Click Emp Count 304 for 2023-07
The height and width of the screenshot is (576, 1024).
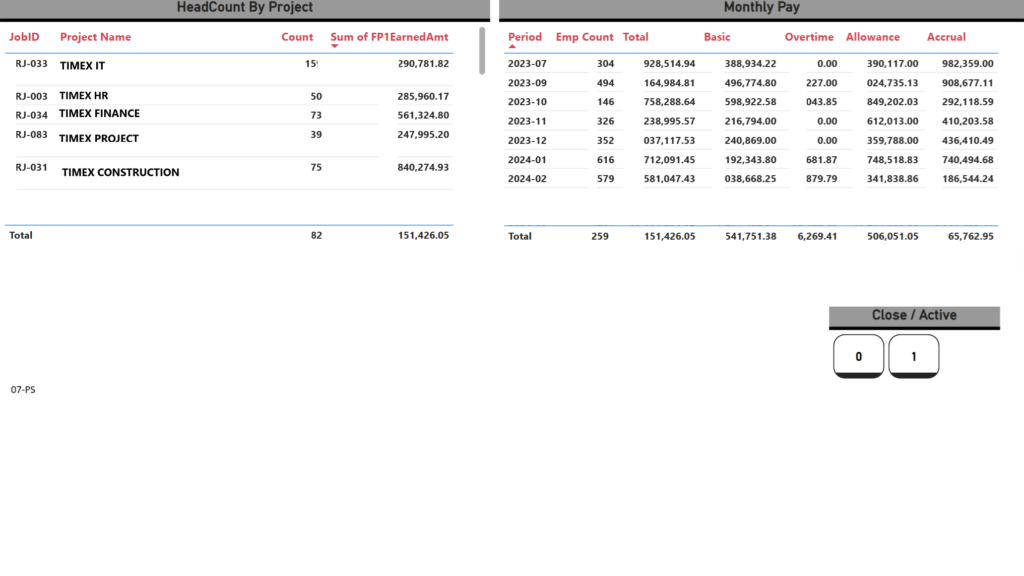coord(605,64)
